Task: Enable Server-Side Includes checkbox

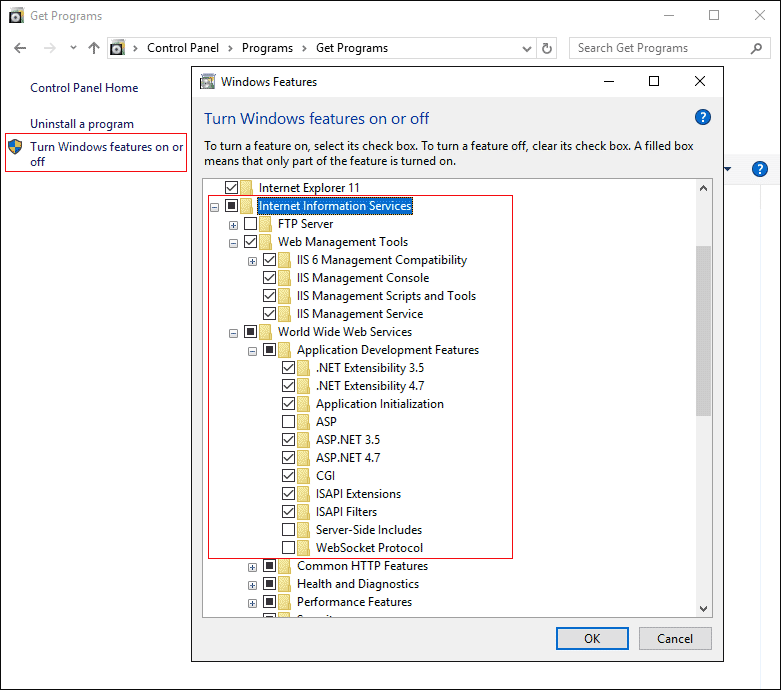Action: 288,529
